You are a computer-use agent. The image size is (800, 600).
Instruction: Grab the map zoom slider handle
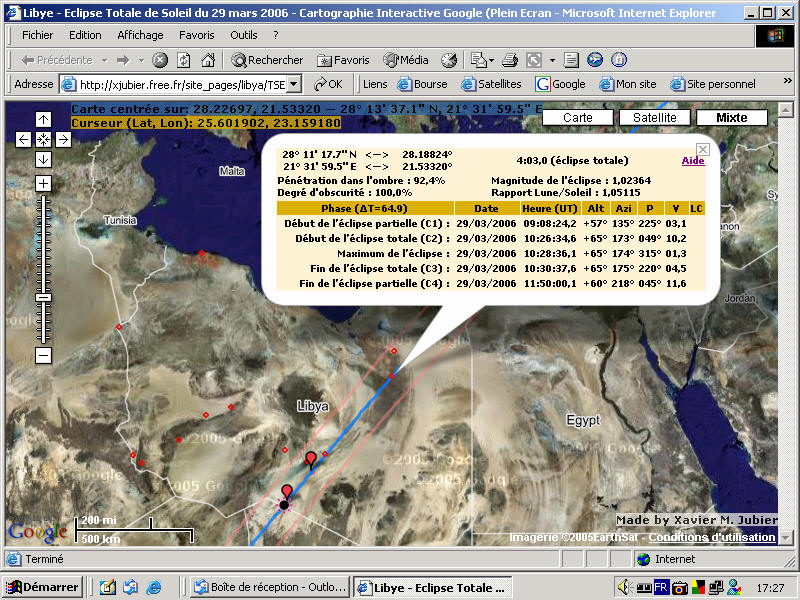44,297
